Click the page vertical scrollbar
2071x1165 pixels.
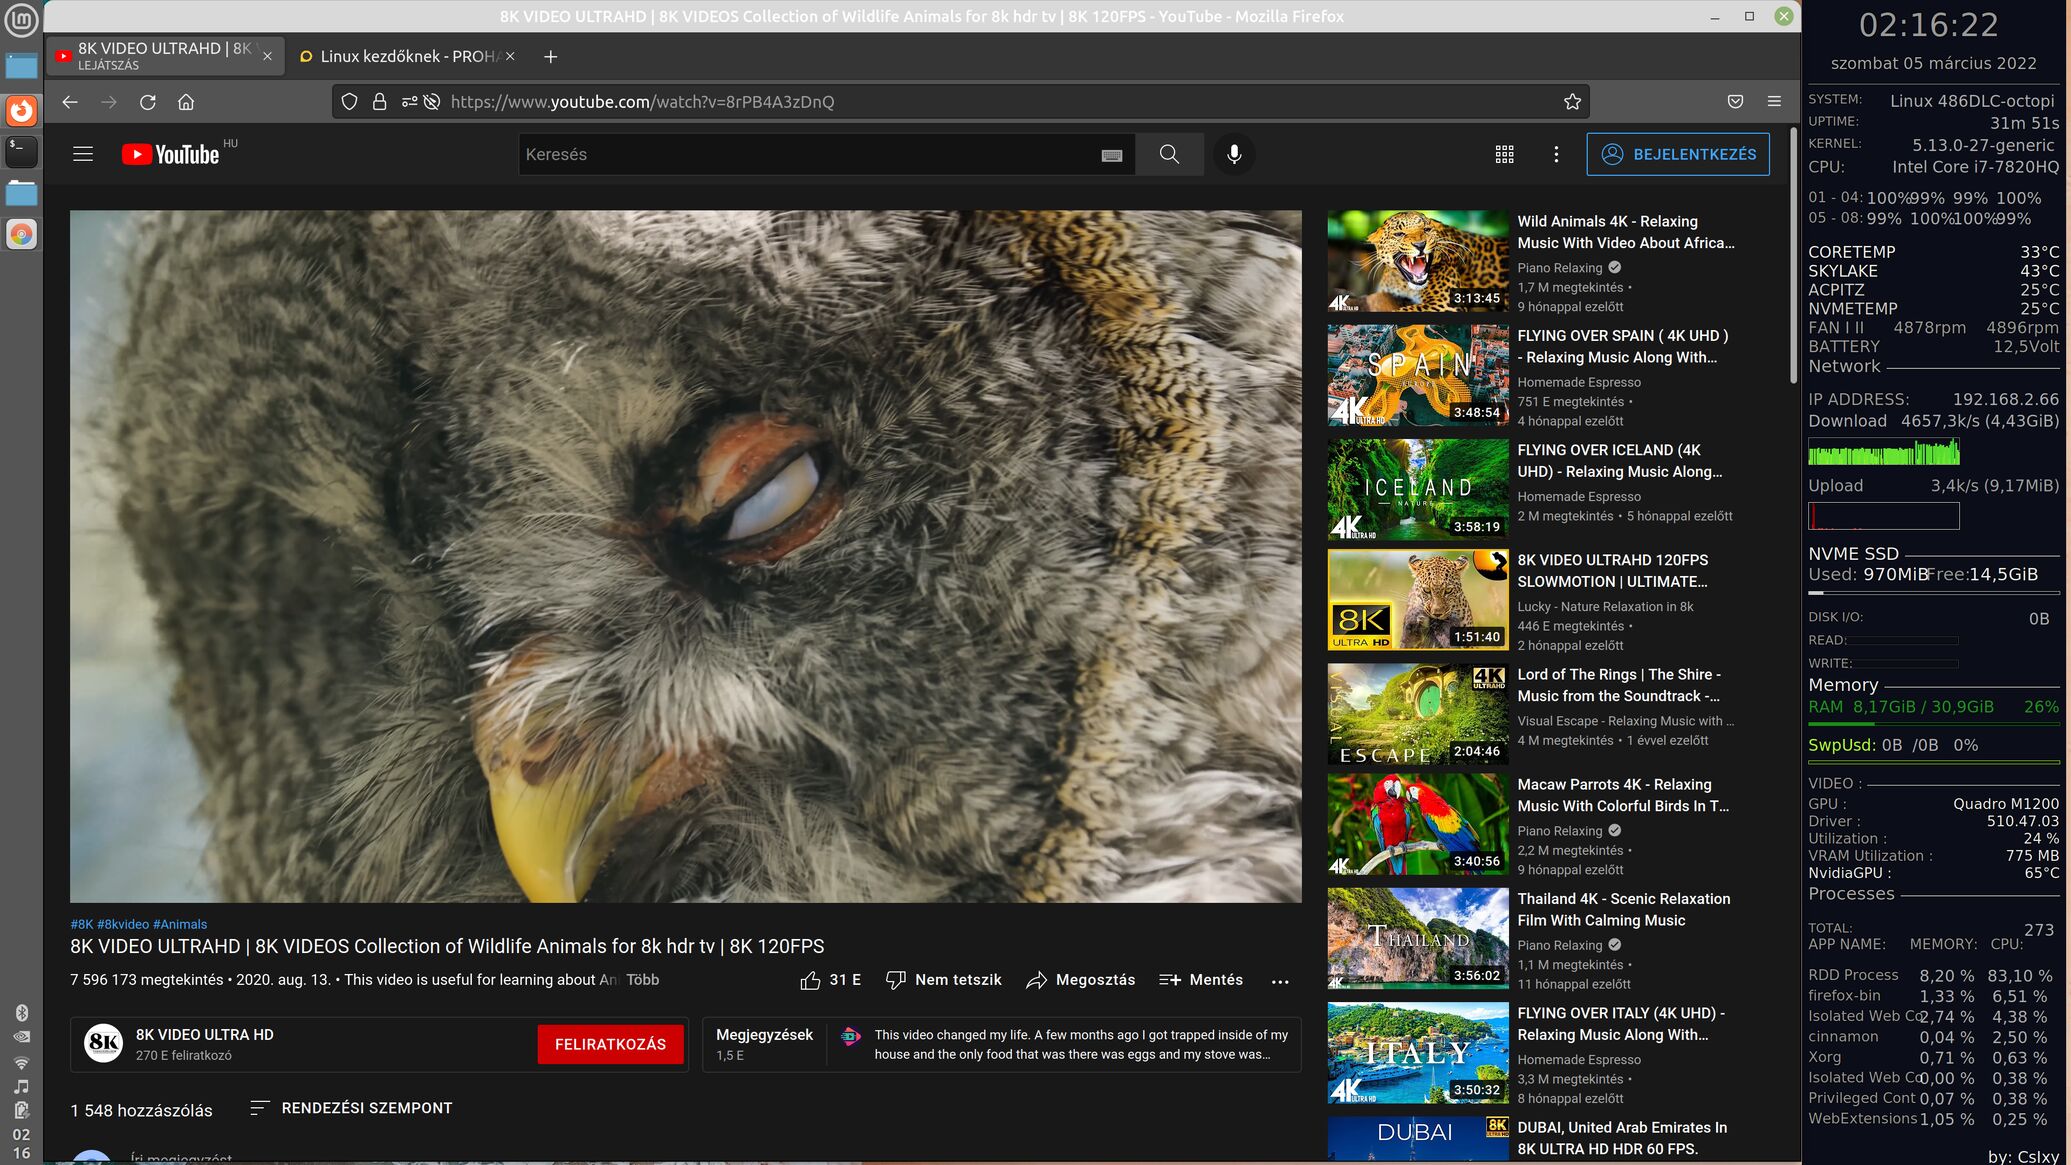tap(1792, 255)
